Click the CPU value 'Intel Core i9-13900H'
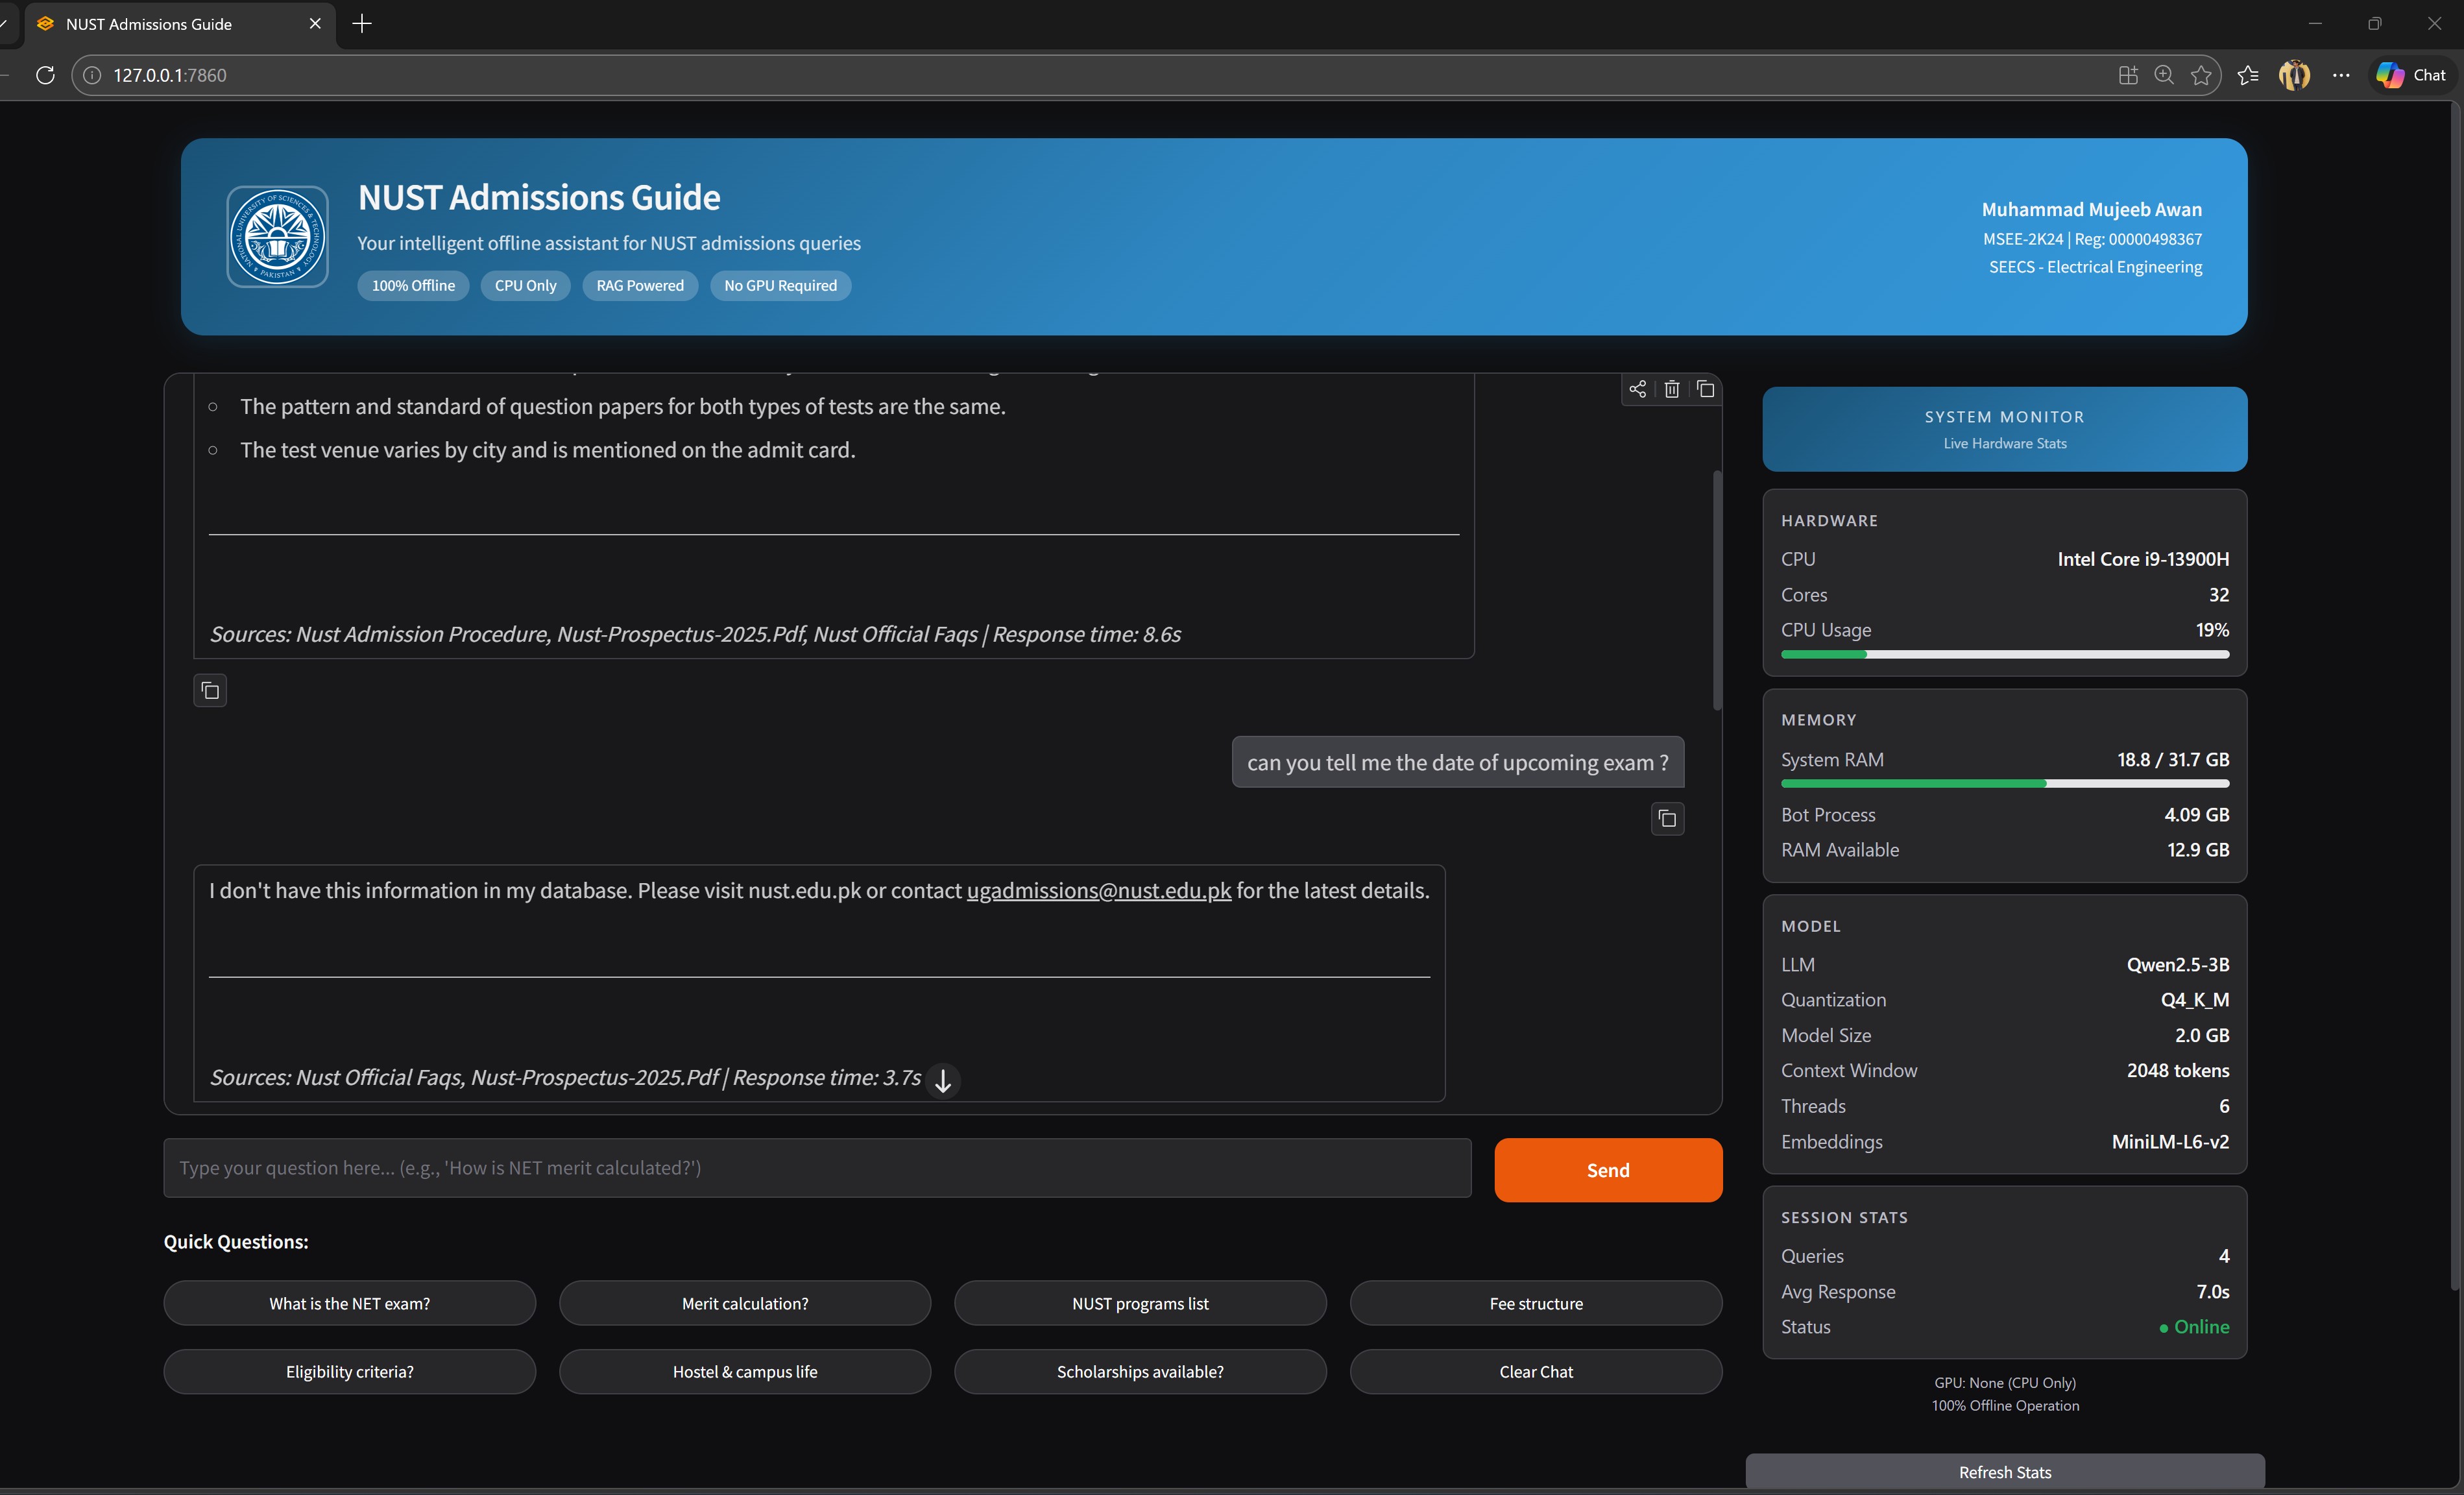2464x1495 pixels. [2143, 559]
